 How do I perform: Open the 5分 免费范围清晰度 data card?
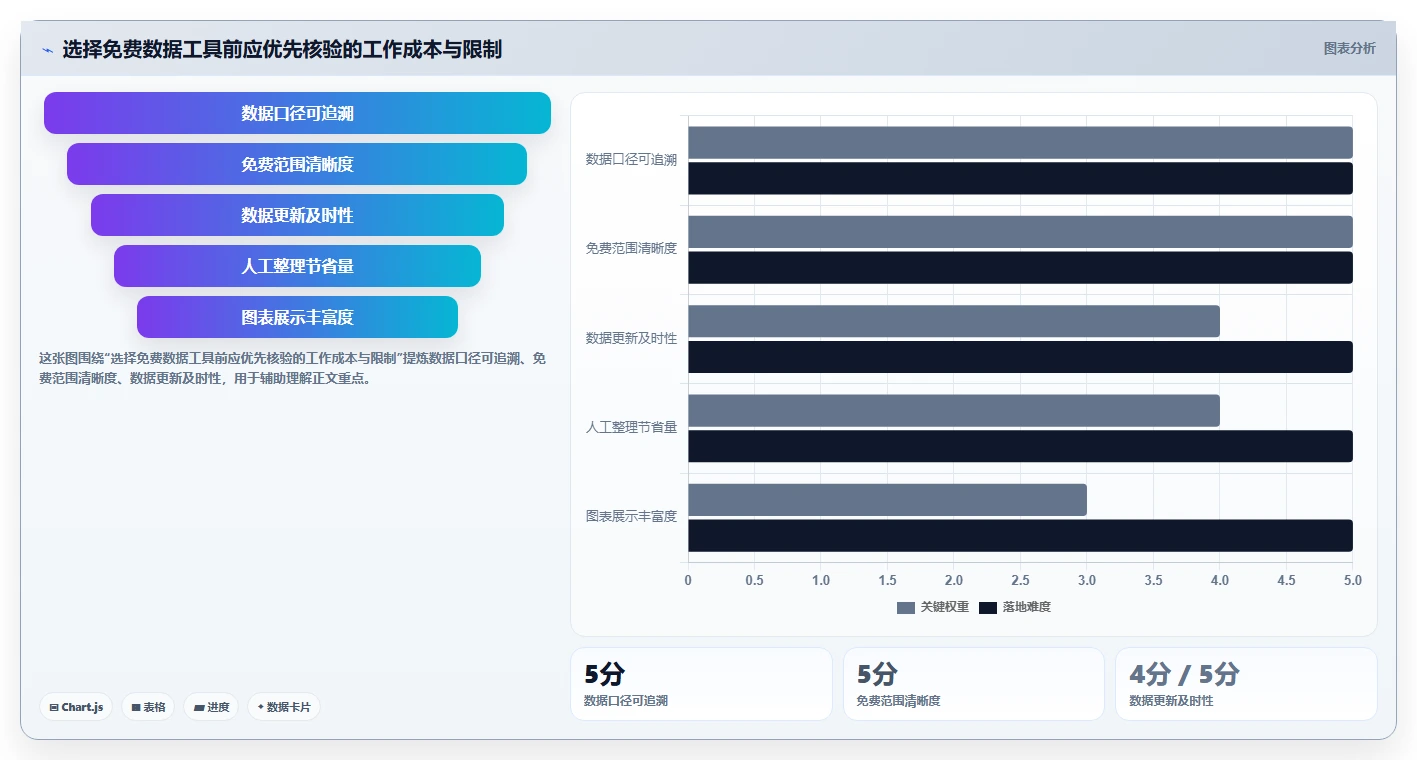pos(974,684)
